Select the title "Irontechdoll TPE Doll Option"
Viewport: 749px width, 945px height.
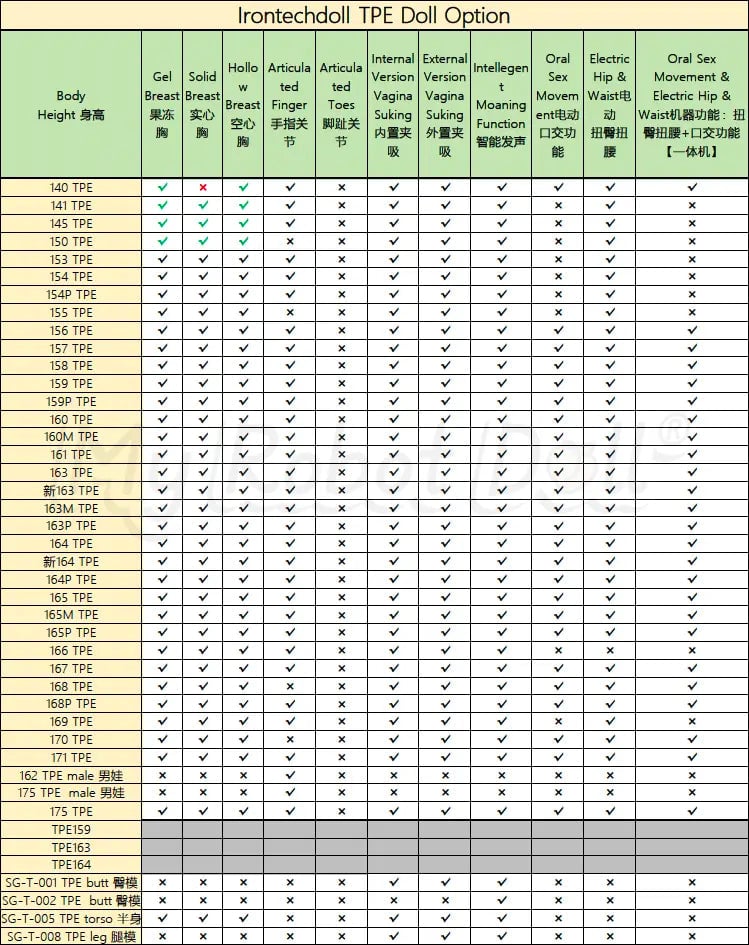(374, 16)
